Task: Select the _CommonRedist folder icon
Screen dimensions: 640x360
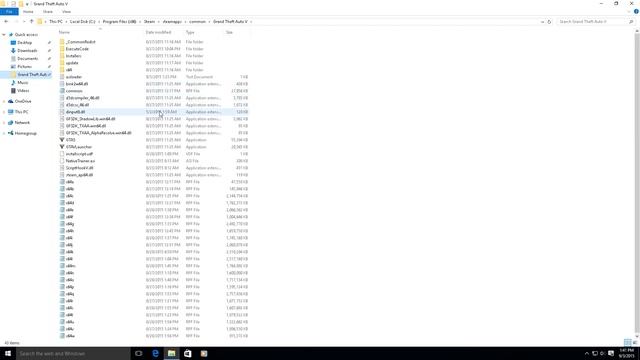Action: 62,42
